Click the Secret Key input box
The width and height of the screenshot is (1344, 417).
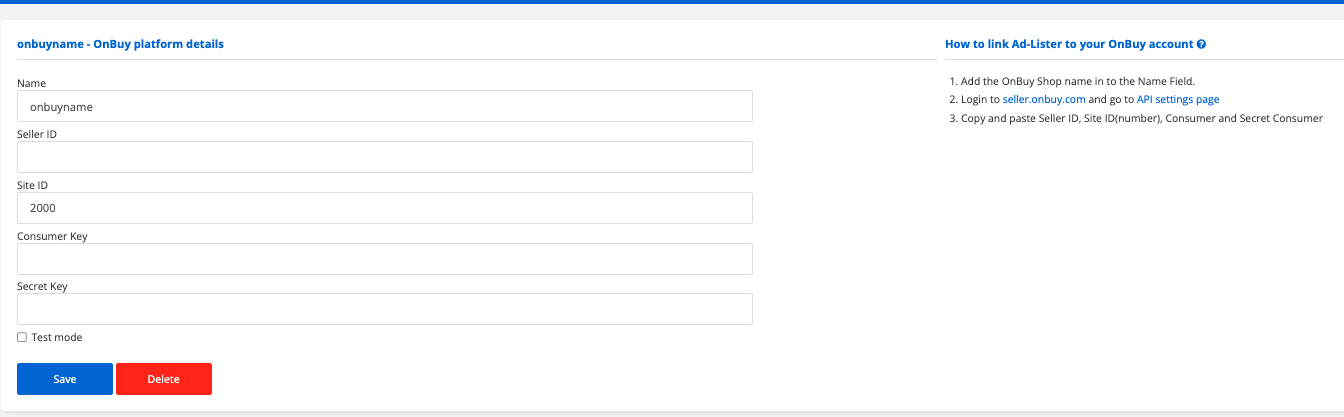click(x=385, y=309)
